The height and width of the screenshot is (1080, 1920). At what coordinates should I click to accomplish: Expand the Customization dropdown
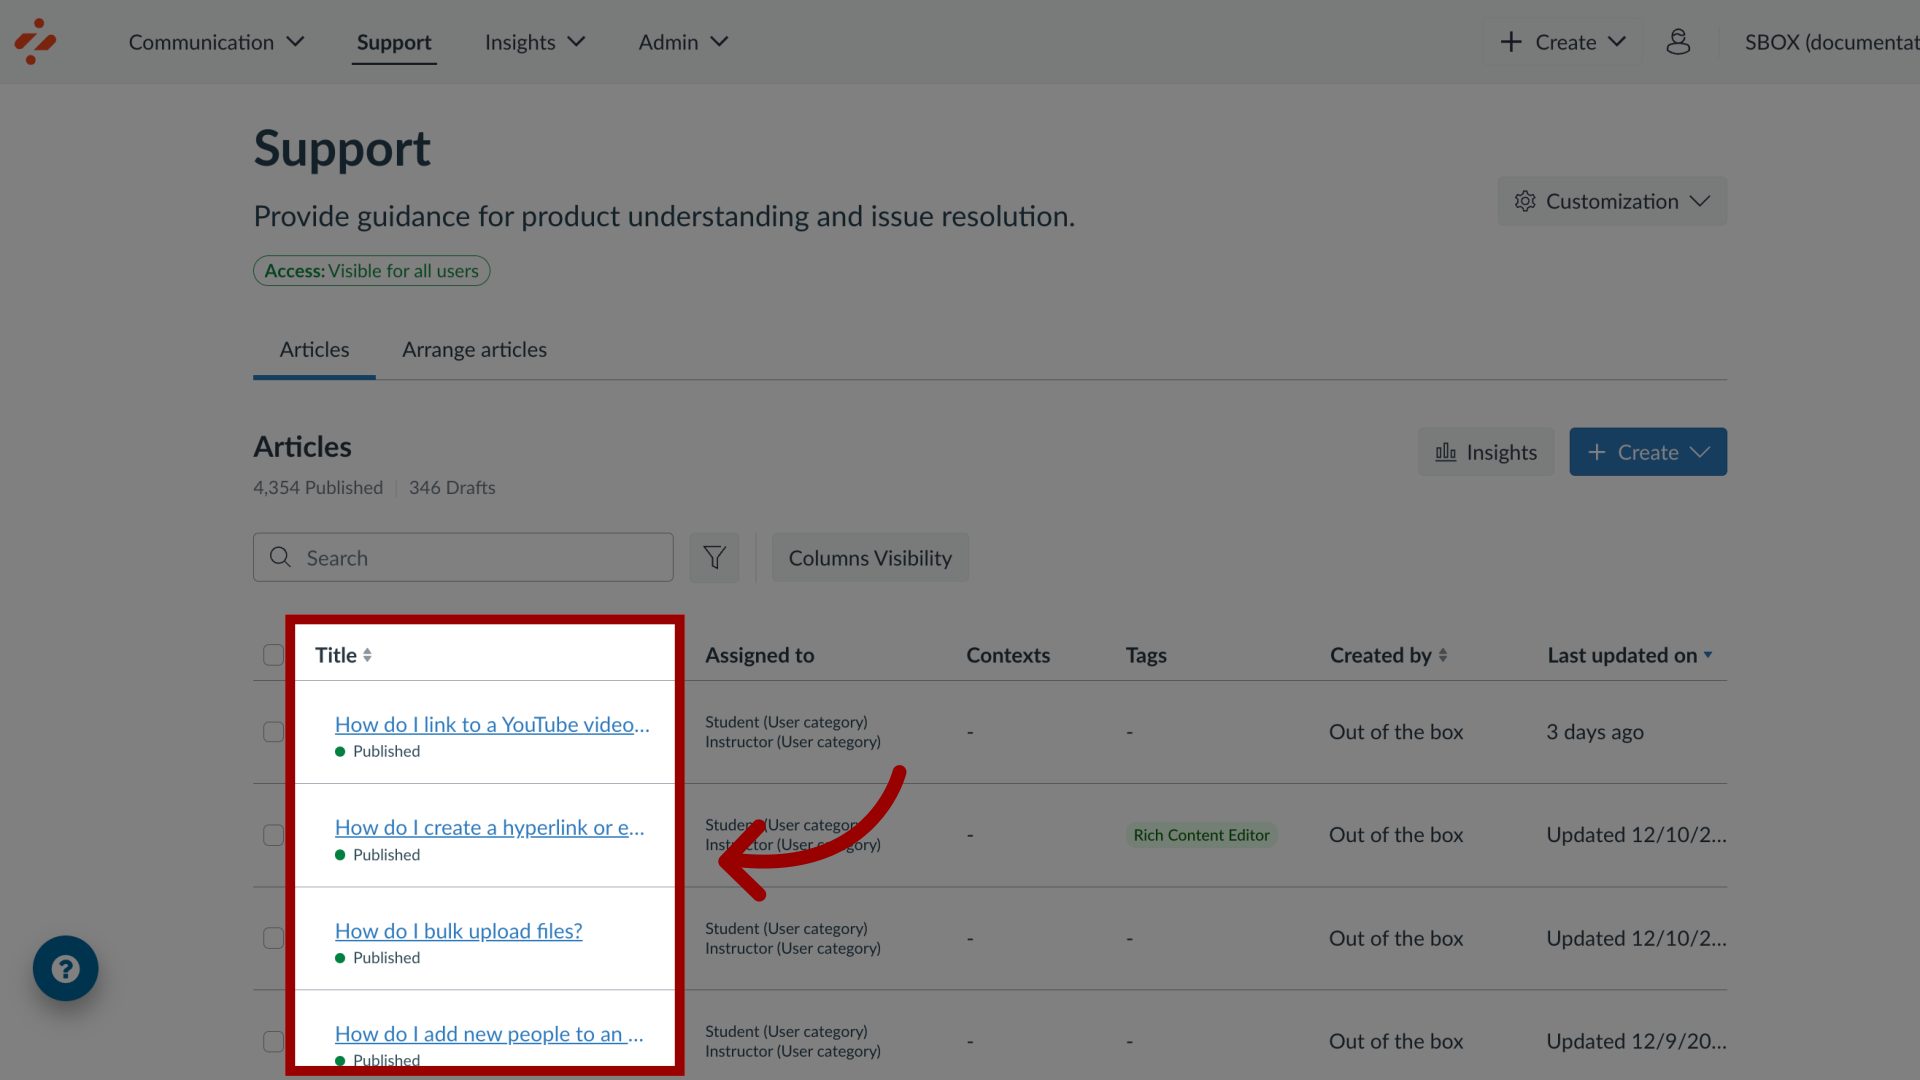1611,200
